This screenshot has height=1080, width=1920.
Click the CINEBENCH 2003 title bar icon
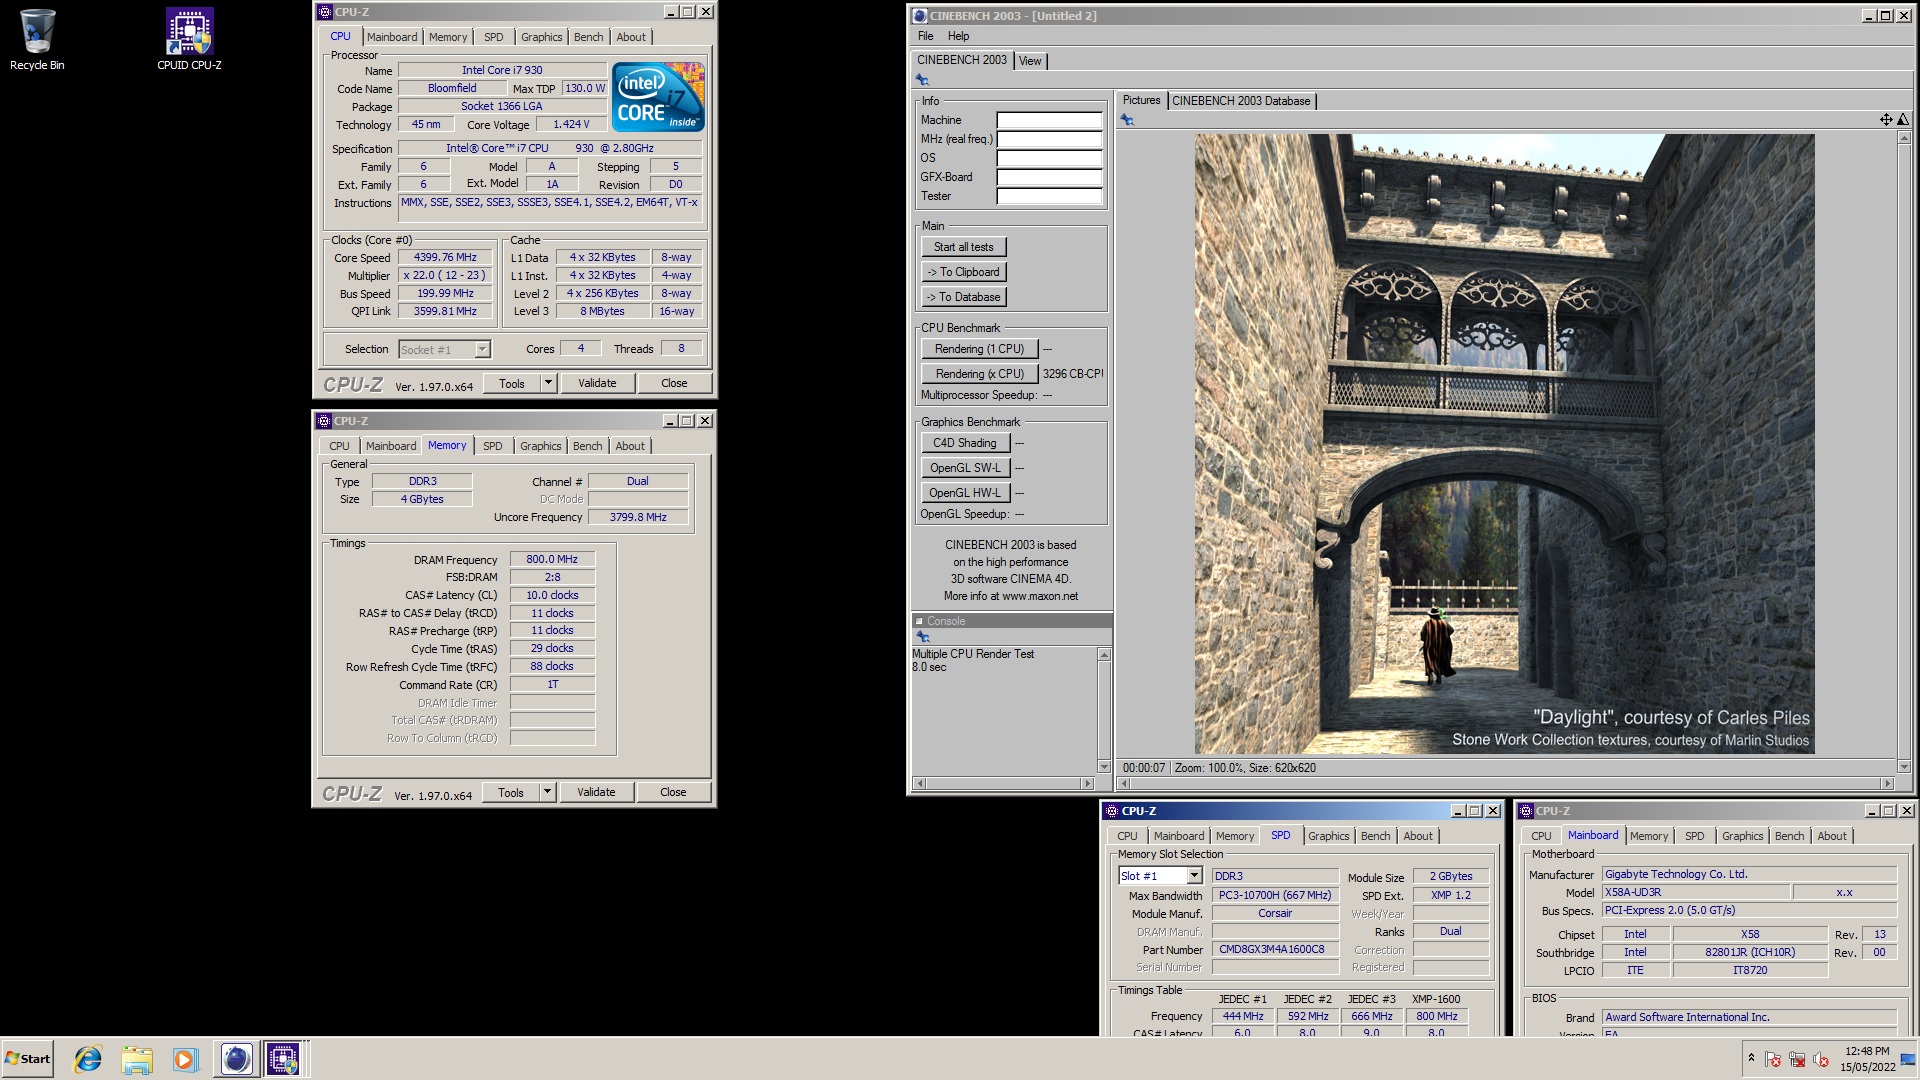[920, 15]
